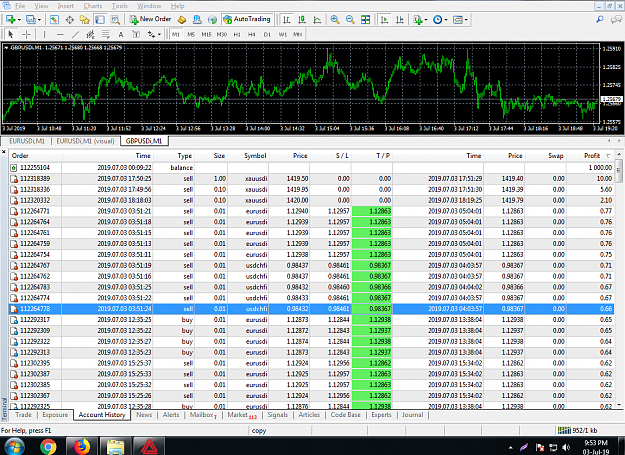Viewport: 625px width, 455px height.
Task: Tile chart windows icon
Action: point(365,20)
